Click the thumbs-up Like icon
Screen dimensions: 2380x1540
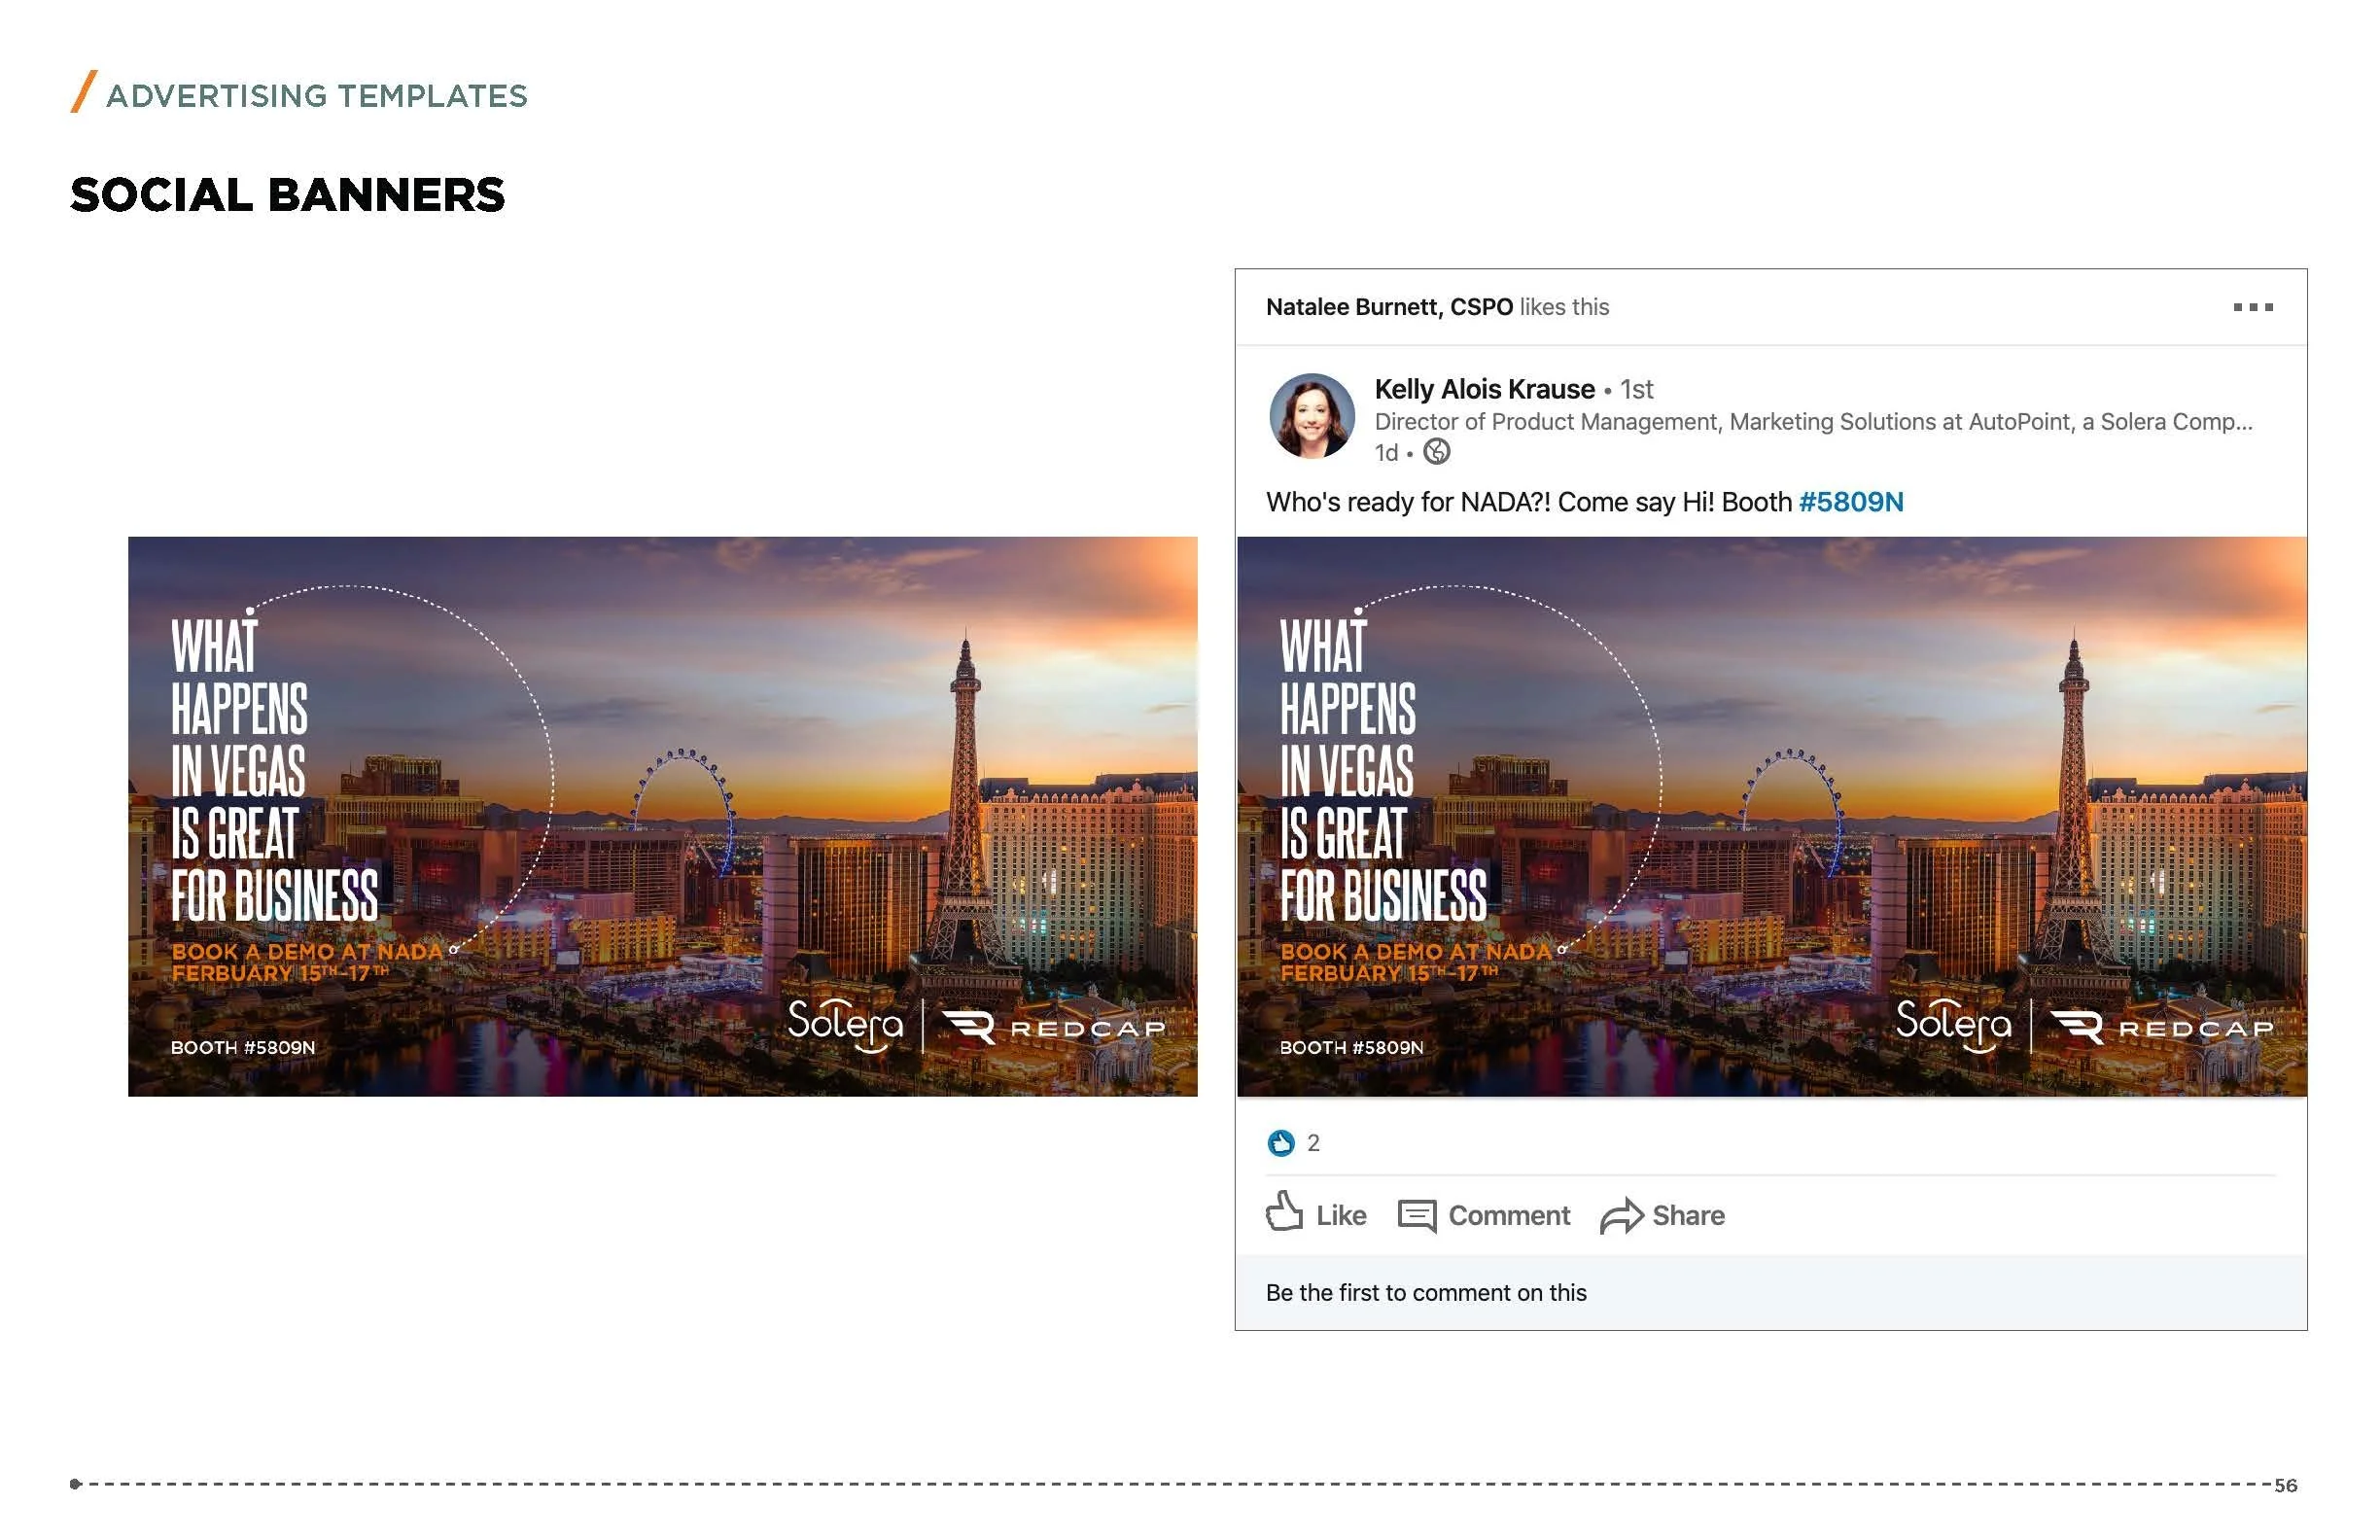tap(1284, 1213)
